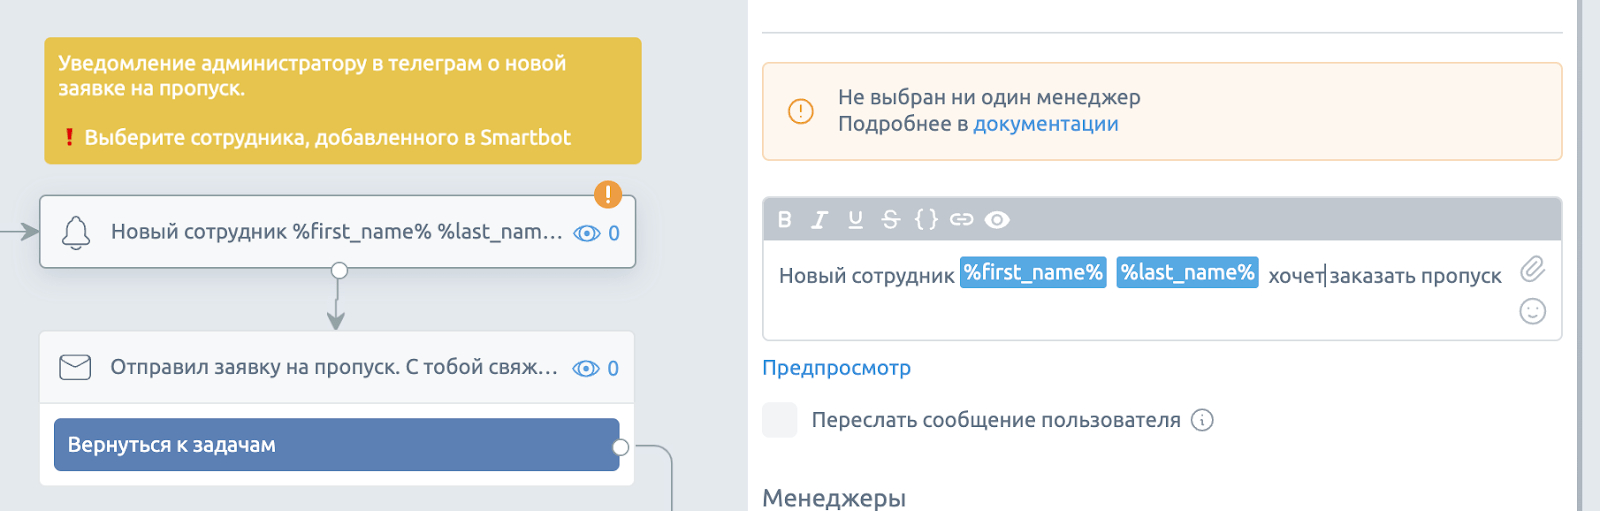Click the views eye on message block
The width and height of the screenshot is (1600, 511).
586,369
